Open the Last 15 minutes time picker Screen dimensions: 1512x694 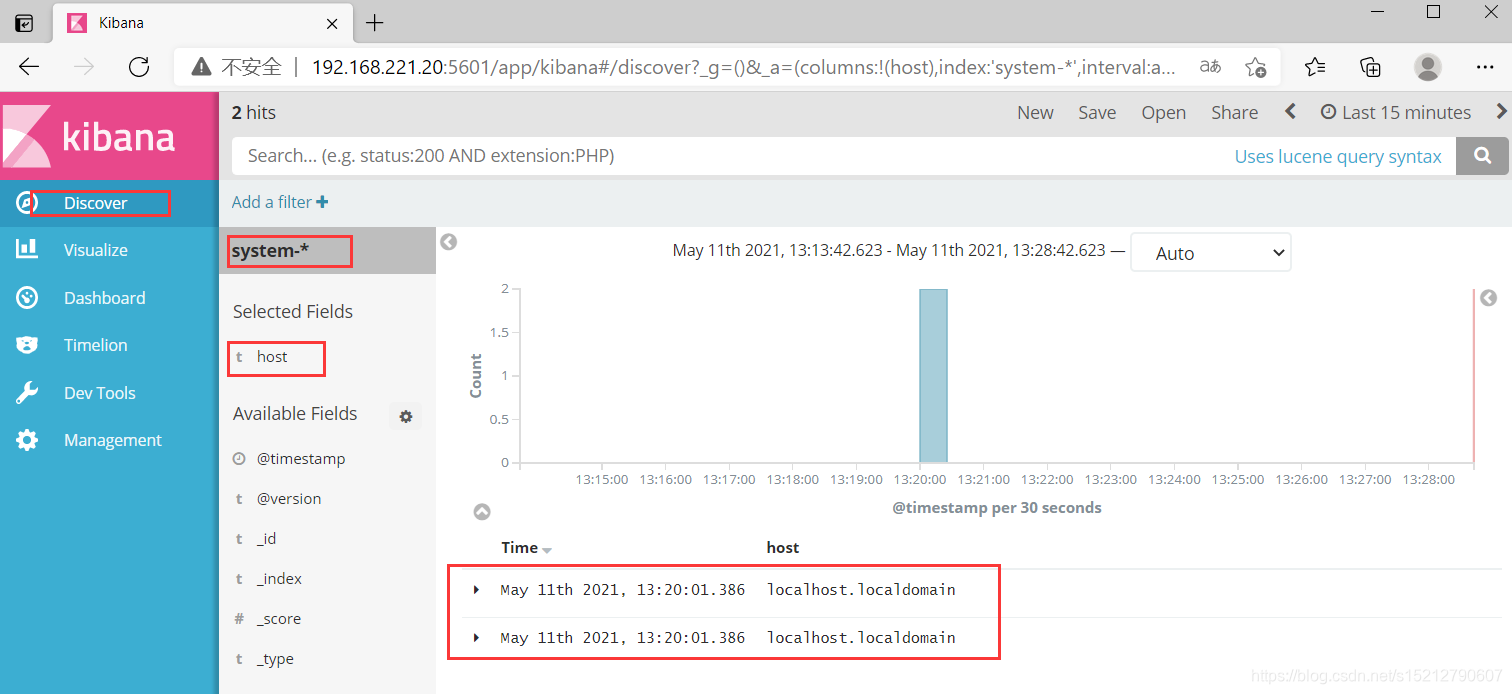pos(1396,112)
